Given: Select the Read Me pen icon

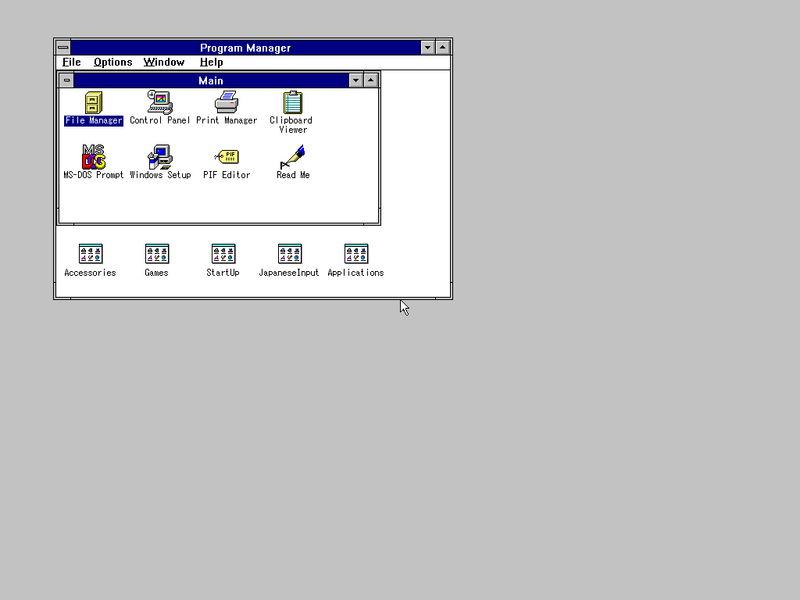Looking at the screenshot, I should point(293,157).
